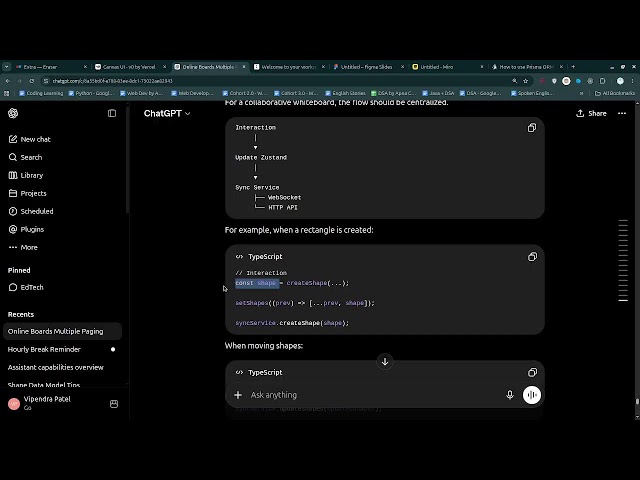Click the 'For example, when a rectangle is created:' text
640x480 pixels.
pos(299,230)
